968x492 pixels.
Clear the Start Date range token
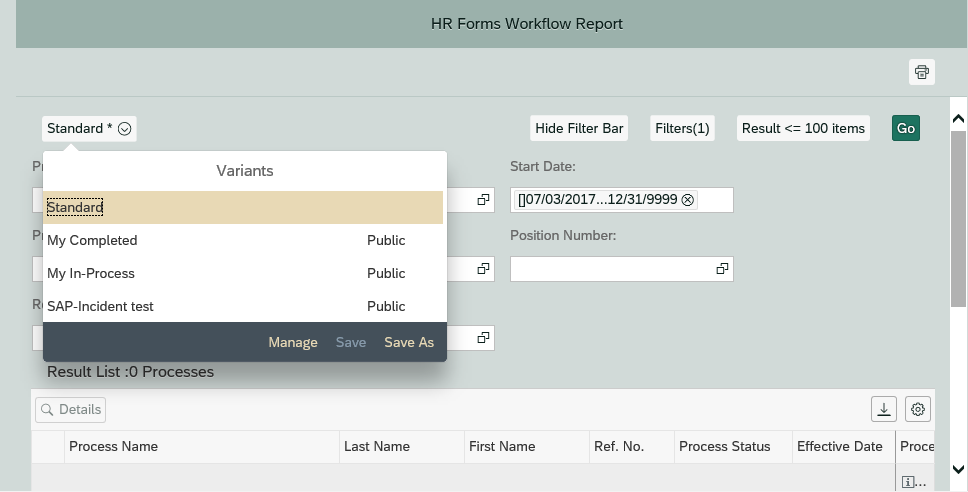[687, 200]
